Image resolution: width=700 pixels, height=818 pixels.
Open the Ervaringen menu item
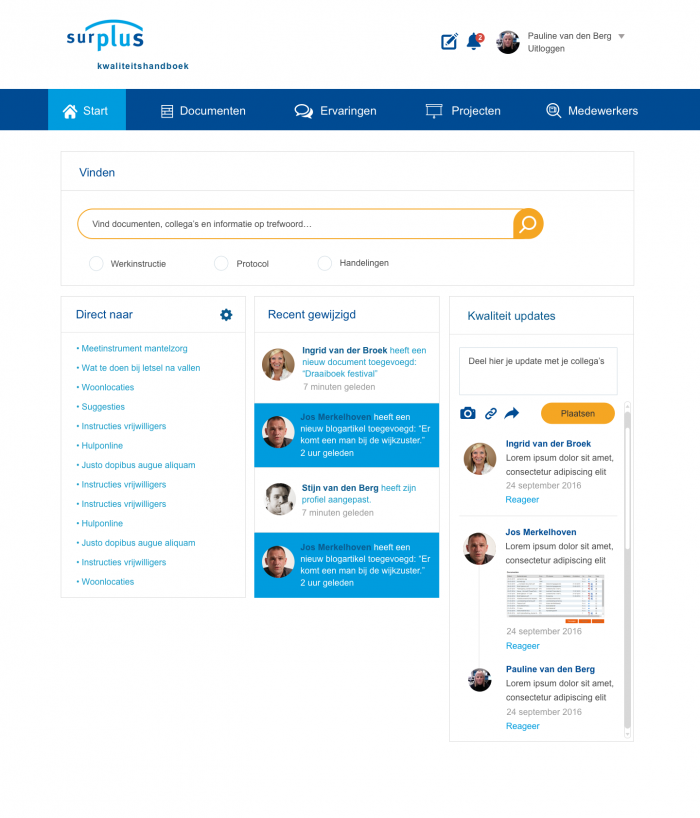tap(335, 111)
